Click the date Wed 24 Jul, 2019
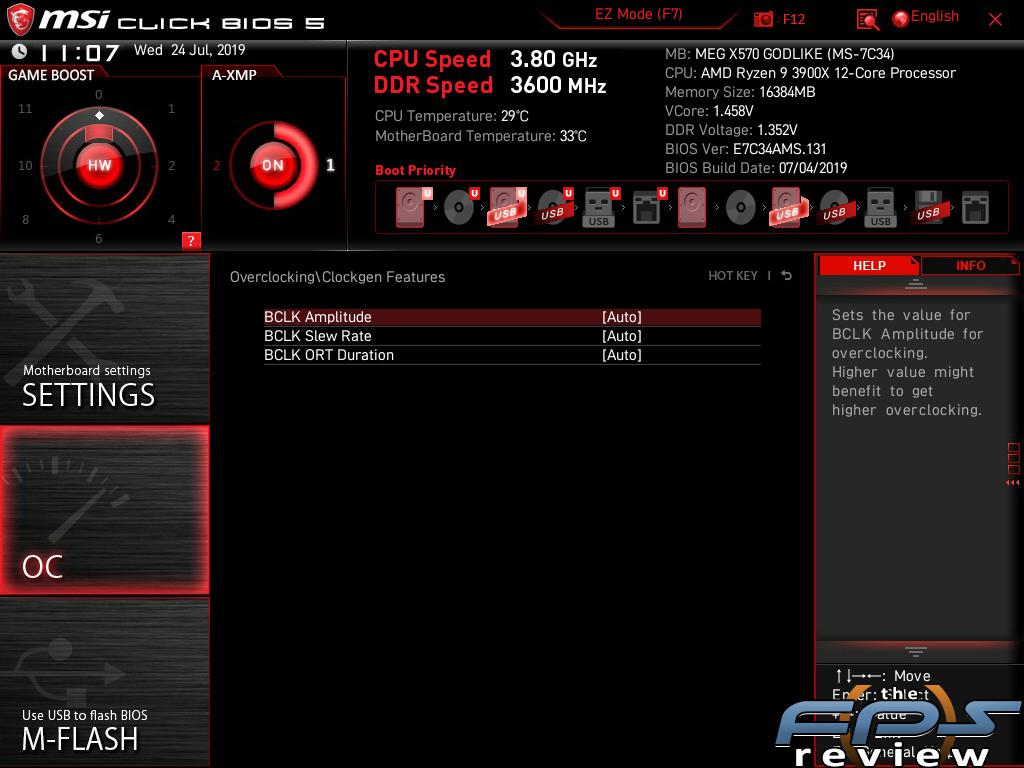The height and width of the screenshot is (768, 1024). point(189,50)
